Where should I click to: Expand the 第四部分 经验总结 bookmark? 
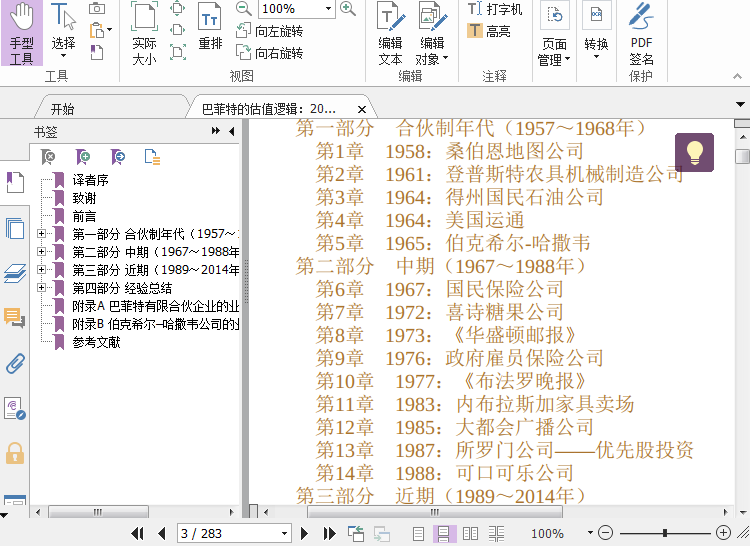coord(42,288)
